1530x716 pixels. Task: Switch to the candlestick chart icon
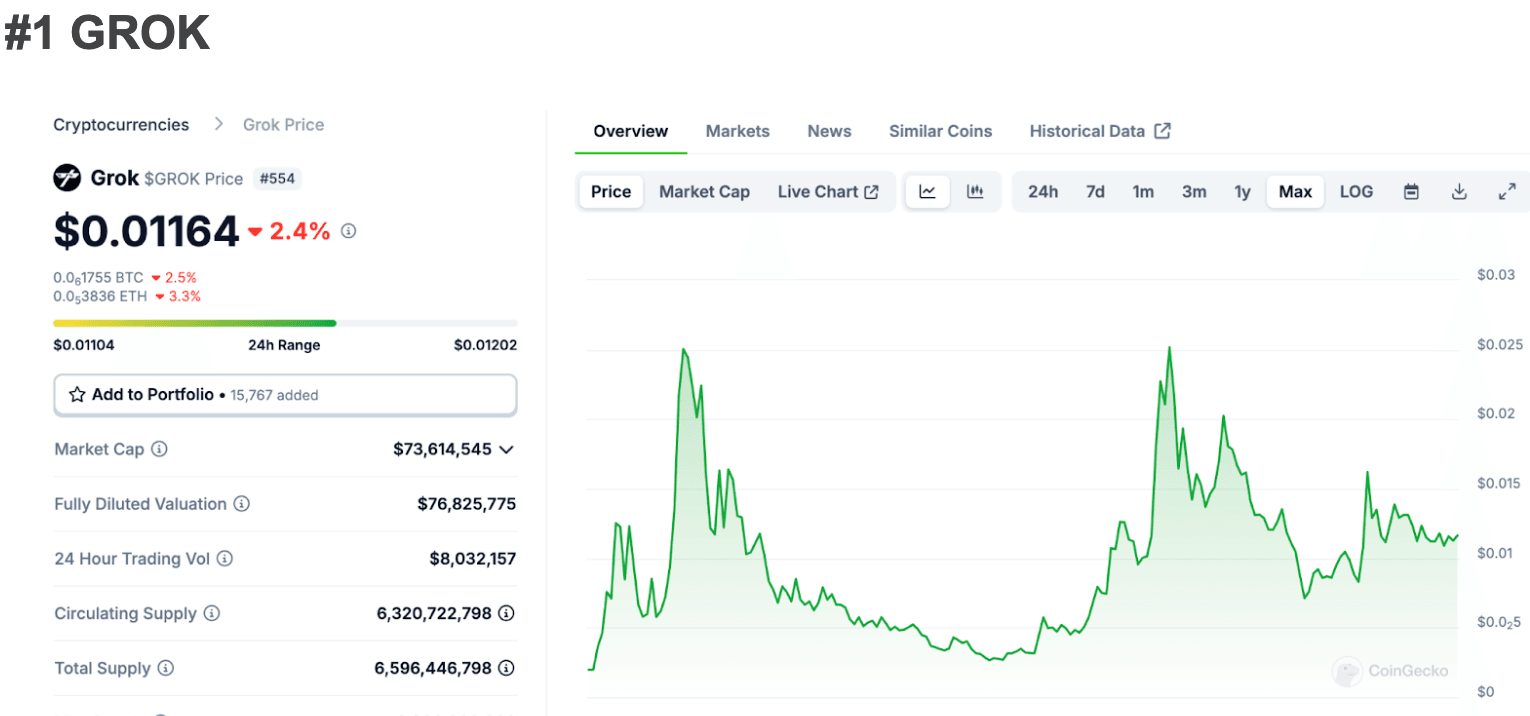(x=975, y=192)
